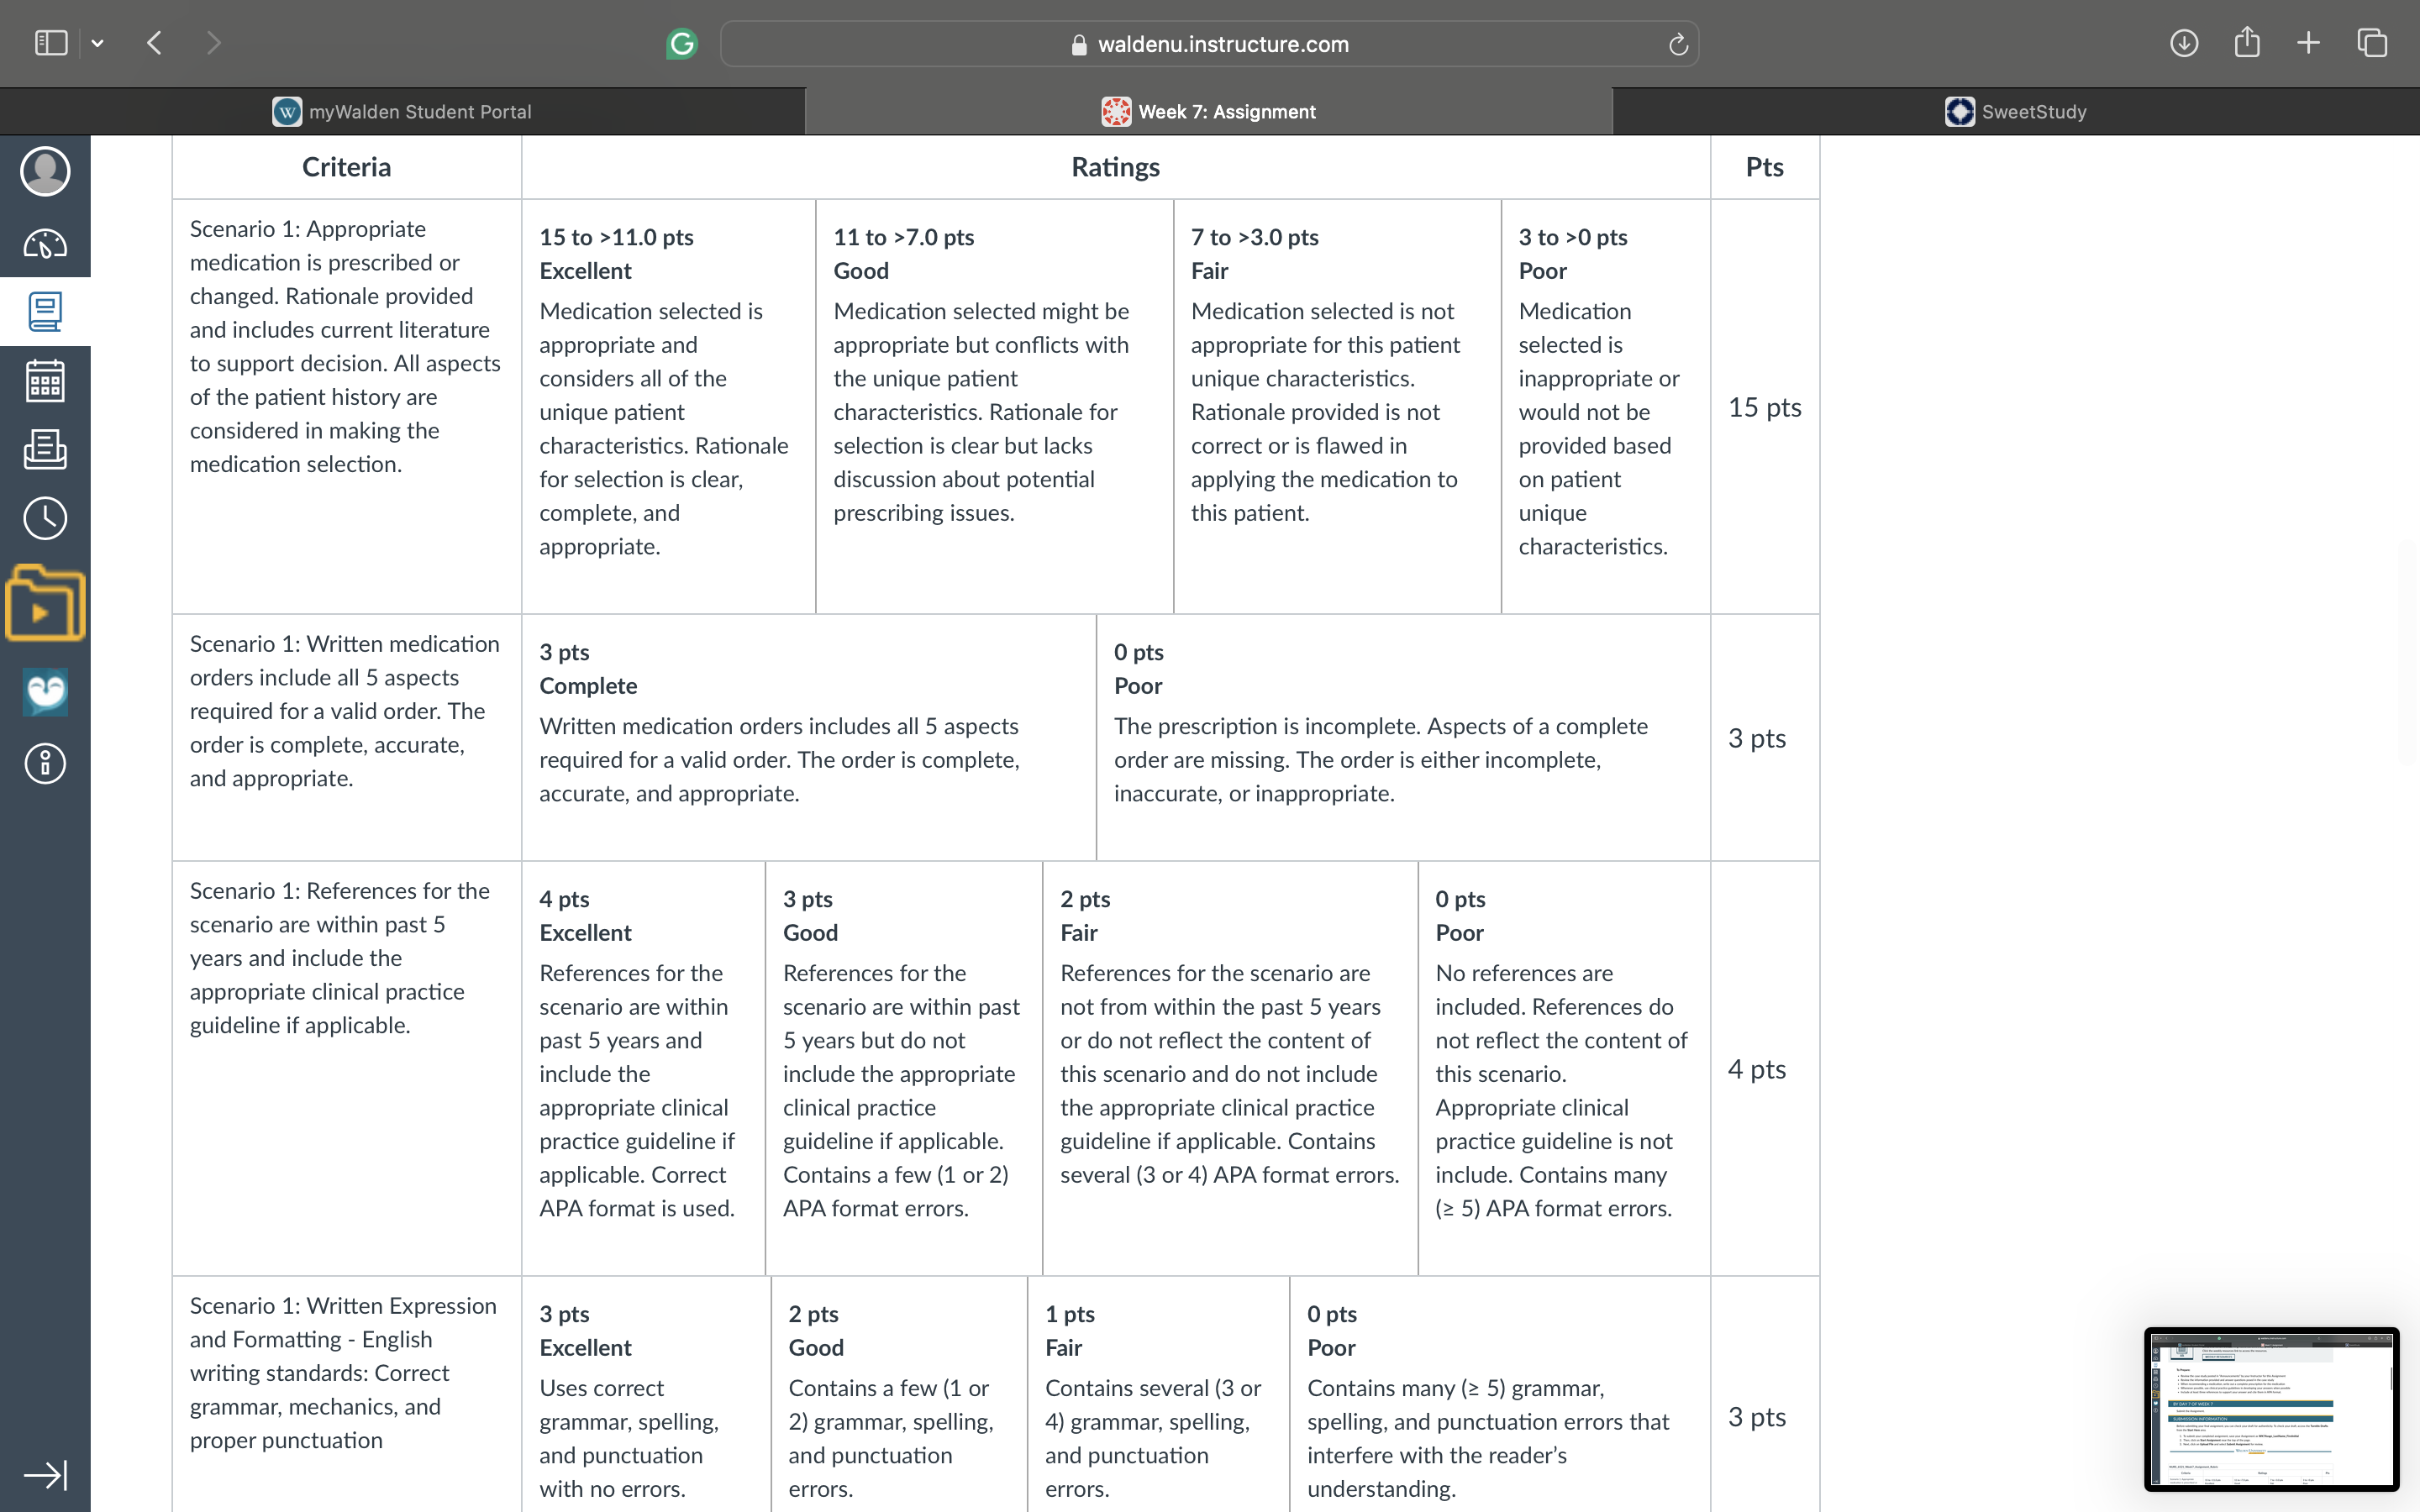Expand the Canvas navigation with arrow icon
Viewport: 2420px width, 1512px height.
(45, 1475)
